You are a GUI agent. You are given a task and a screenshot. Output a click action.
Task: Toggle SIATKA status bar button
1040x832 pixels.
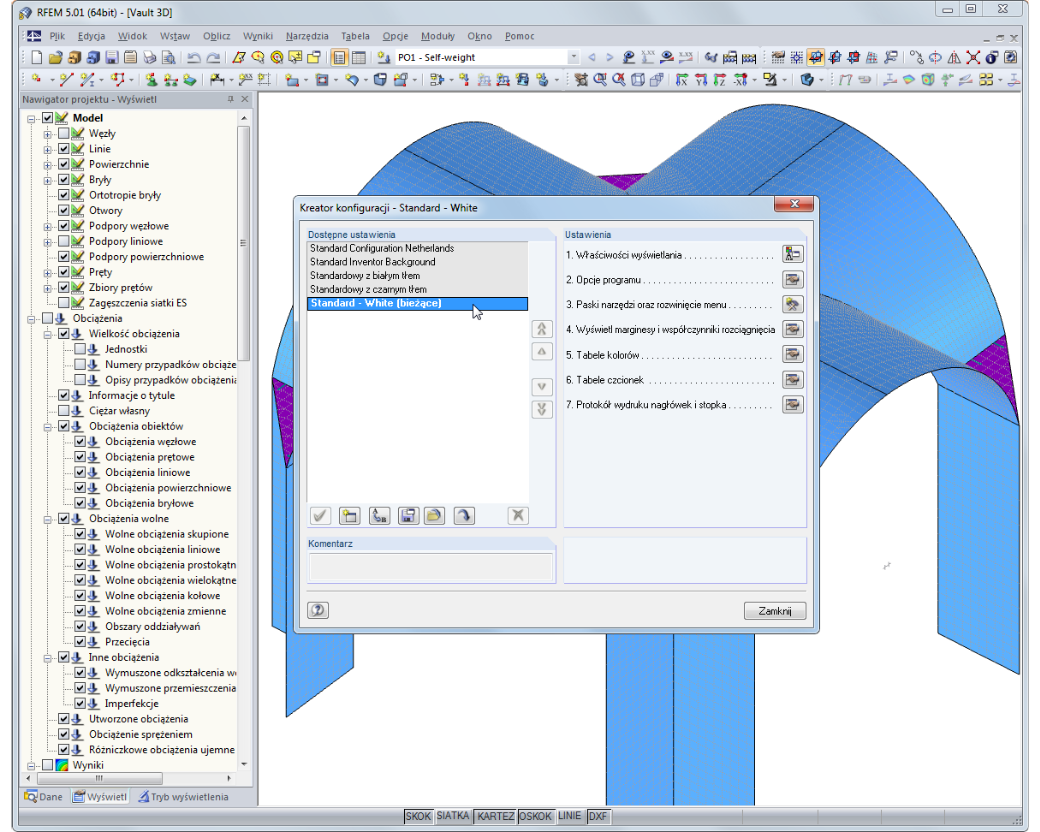point(453,815)
